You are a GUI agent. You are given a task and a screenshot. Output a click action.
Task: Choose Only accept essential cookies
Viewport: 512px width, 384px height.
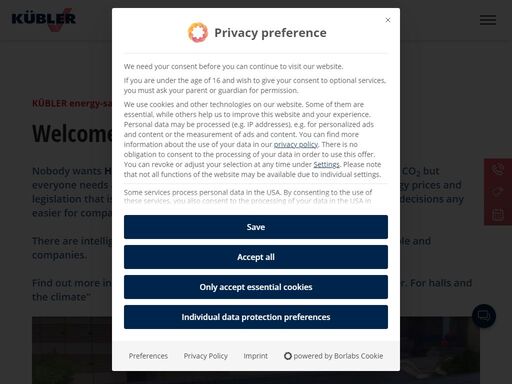click(x=256, y=287)
